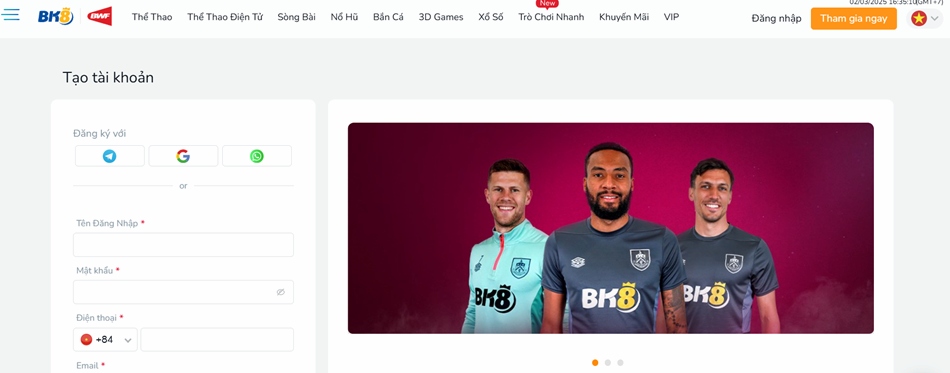
Task: Click the BK8 logo
Action: click(56, 16)
